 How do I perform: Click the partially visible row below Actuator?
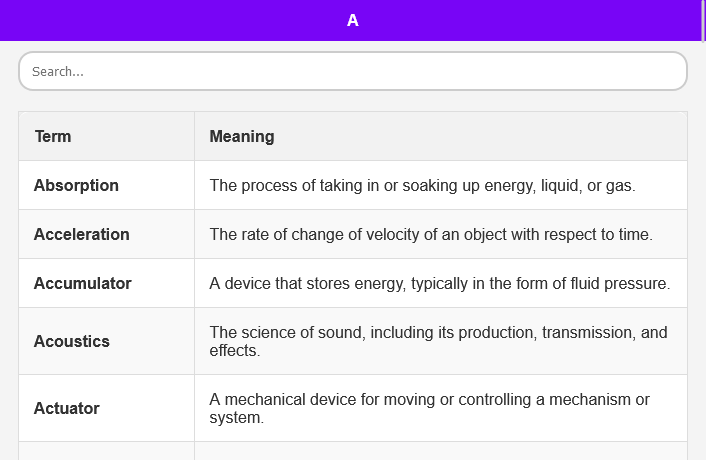353,451
